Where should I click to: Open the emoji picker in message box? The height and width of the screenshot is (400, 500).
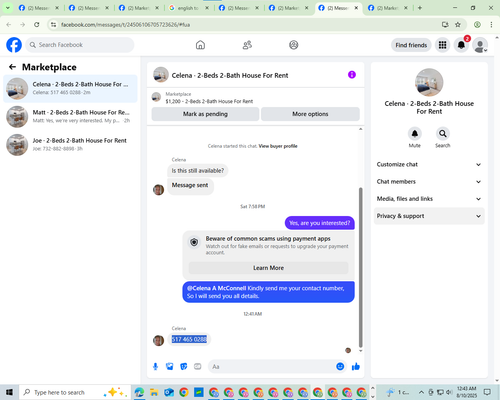[340, 367]
